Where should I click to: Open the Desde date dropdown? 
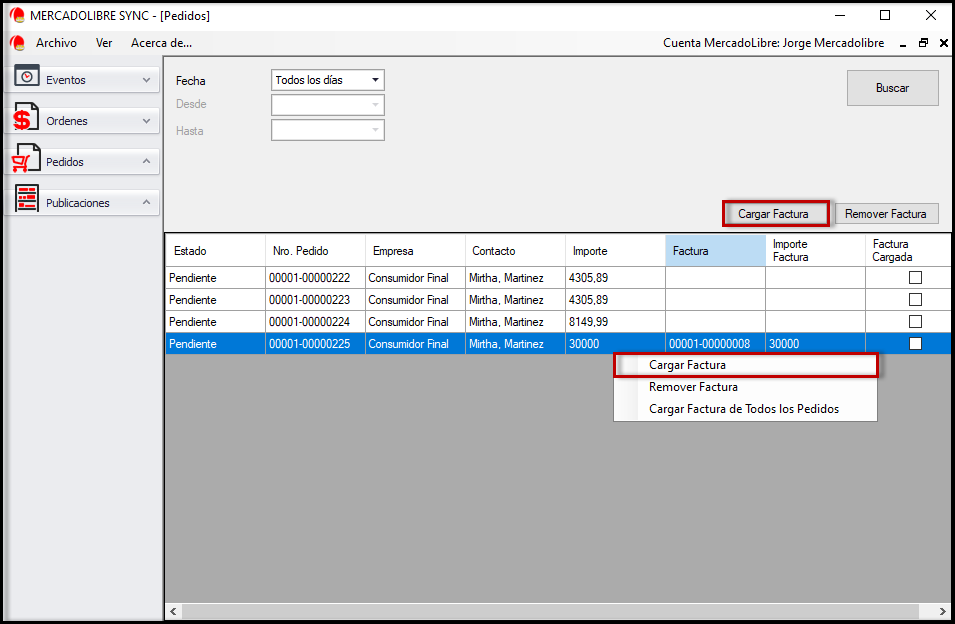point(375,105)
